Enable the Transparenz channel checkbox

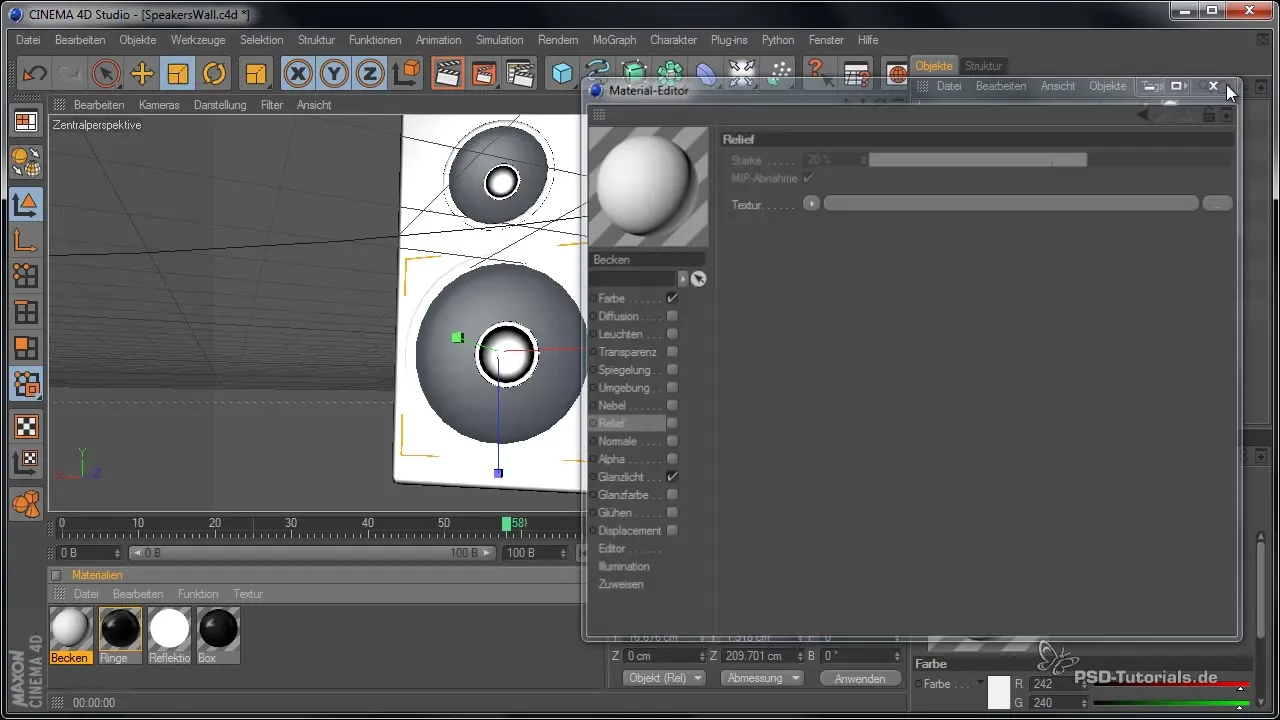click(x=672, y=352)
